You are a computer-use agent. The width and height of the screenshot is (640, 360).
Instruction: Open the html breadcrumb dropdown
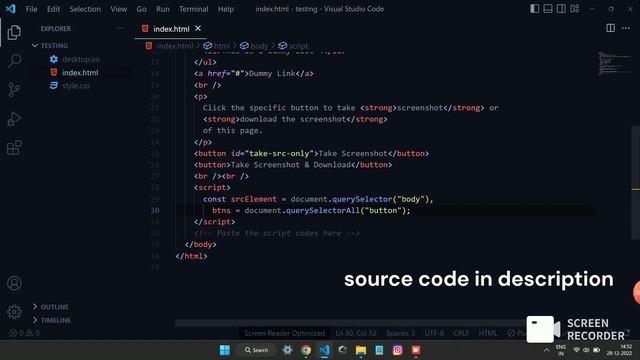(x=217, y=46)
